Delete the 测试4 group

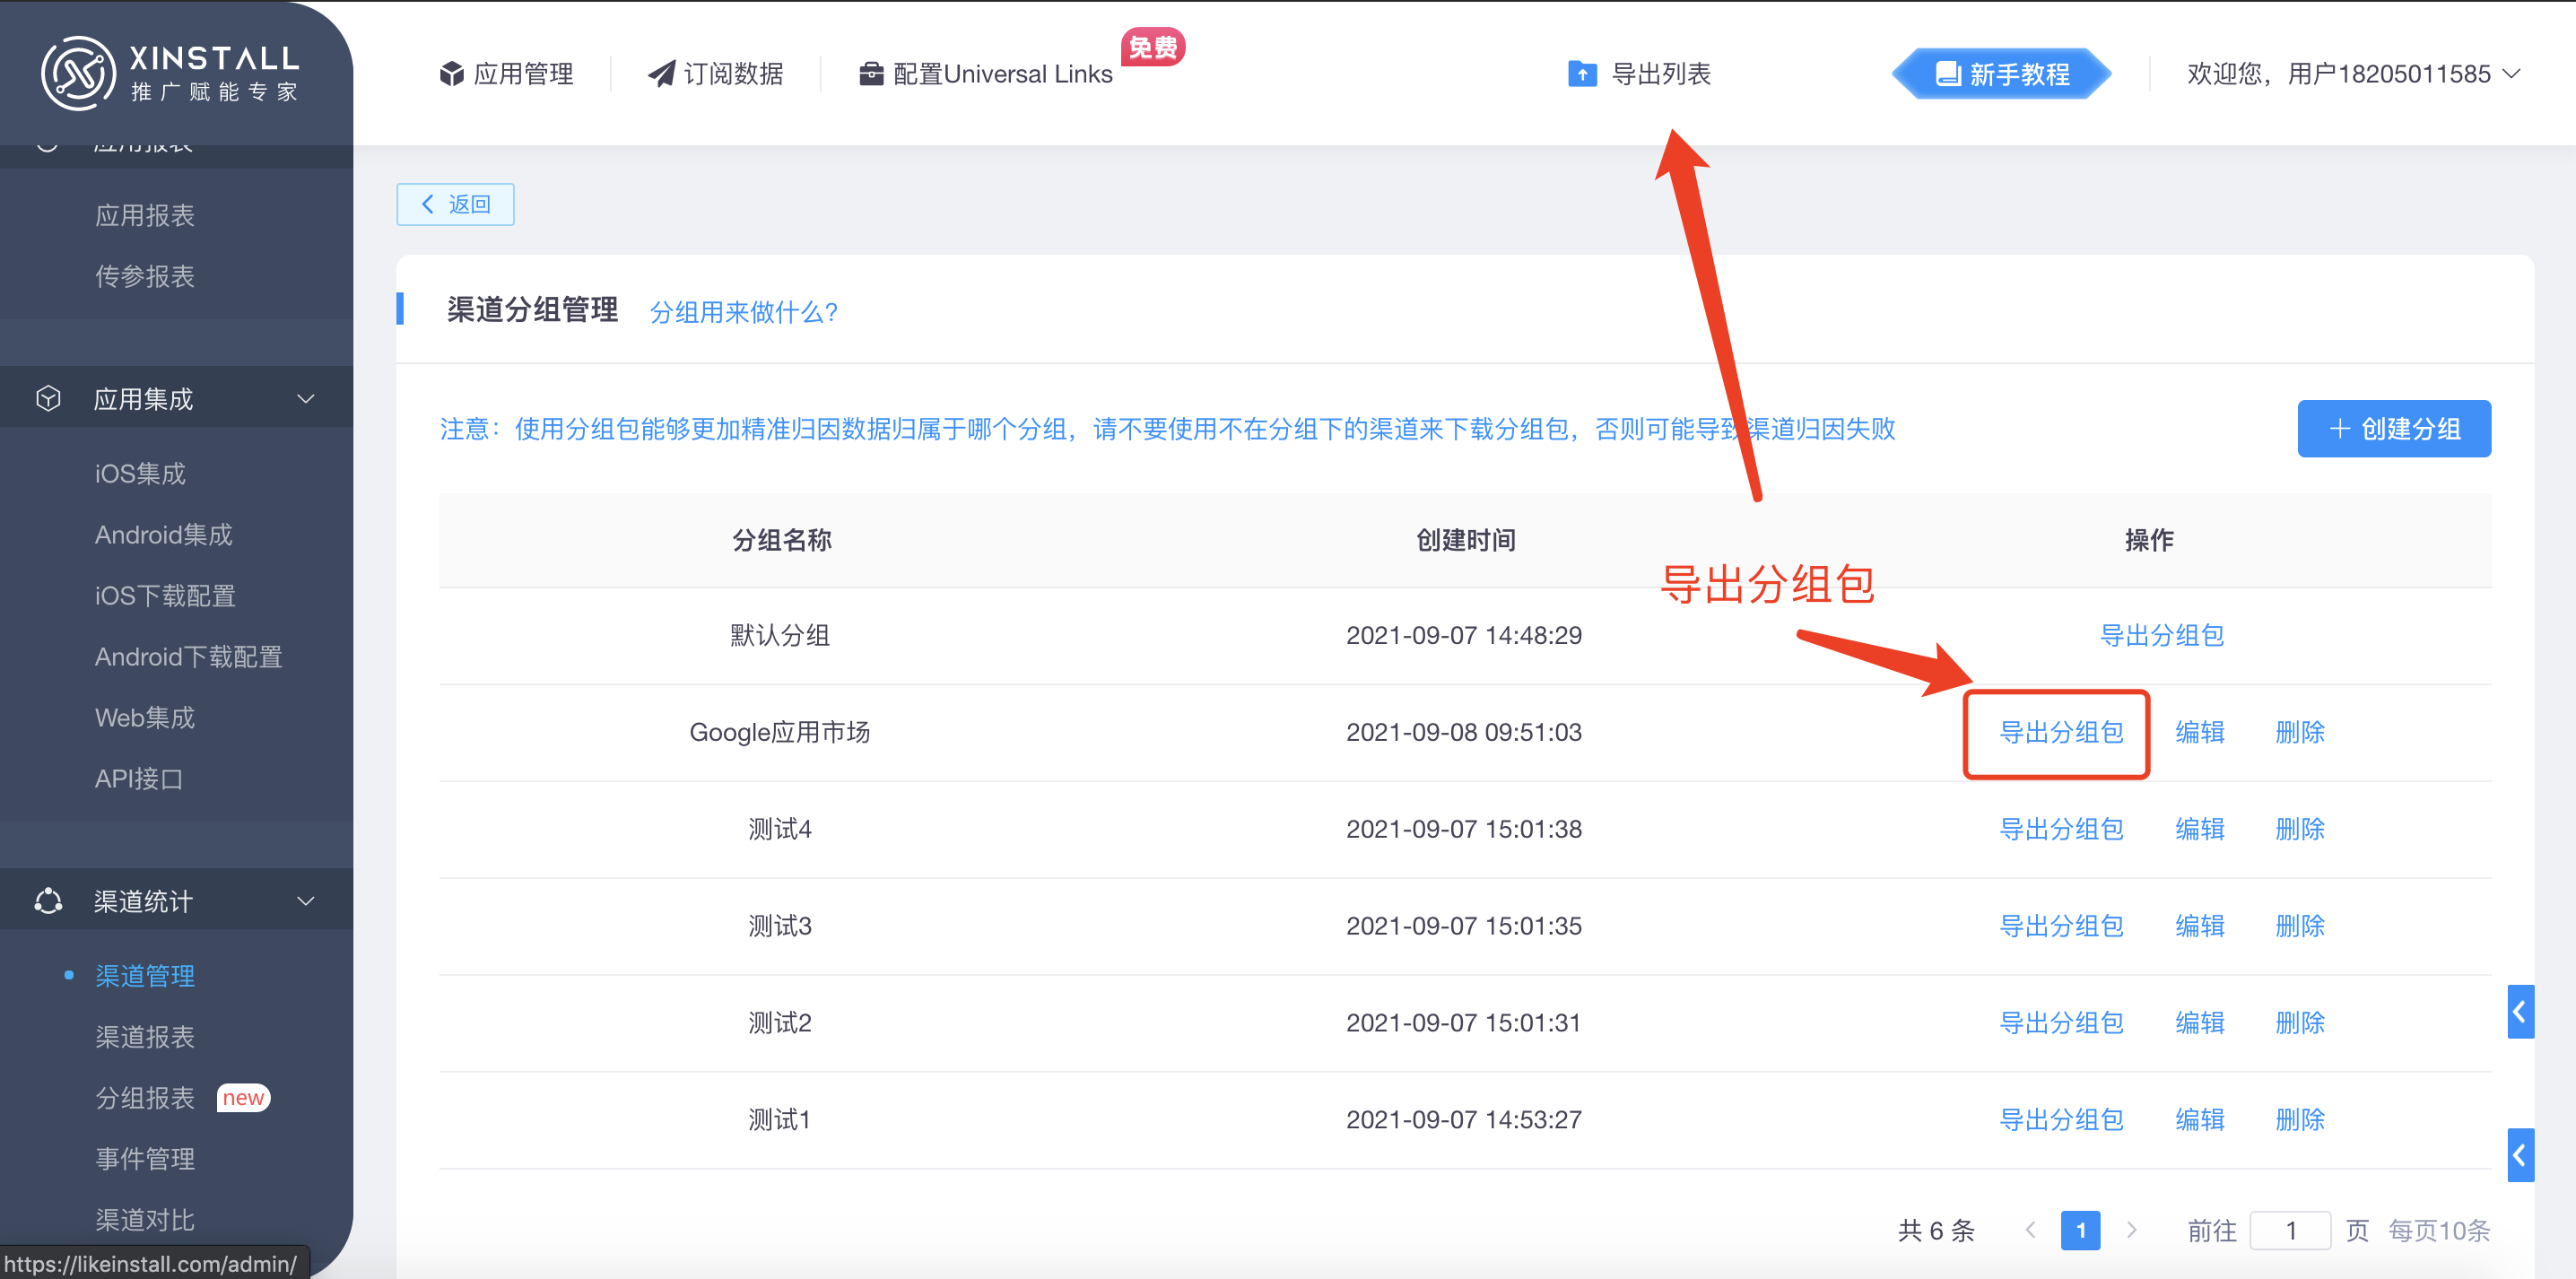2300,829
